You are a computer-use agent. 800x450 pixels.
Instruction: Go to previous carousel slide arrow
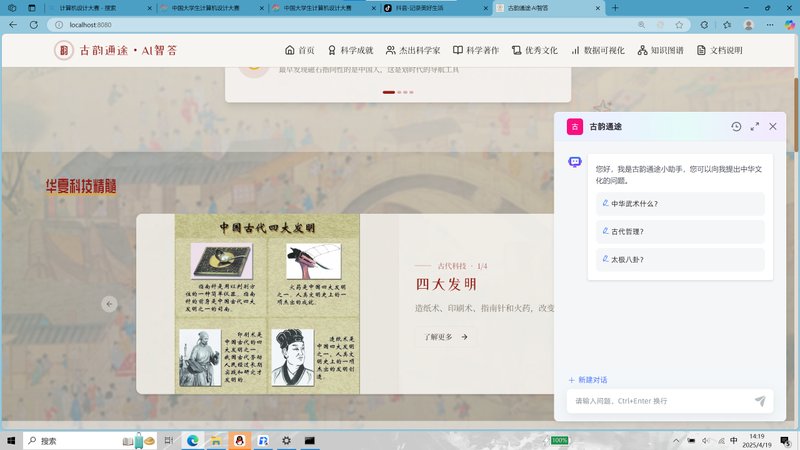[x=109, y=304]
